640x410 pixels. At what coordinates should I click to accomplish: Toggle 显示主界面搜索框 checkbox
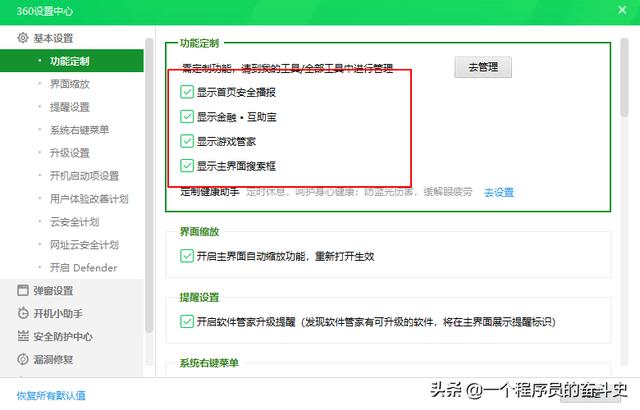coord(187,166)
